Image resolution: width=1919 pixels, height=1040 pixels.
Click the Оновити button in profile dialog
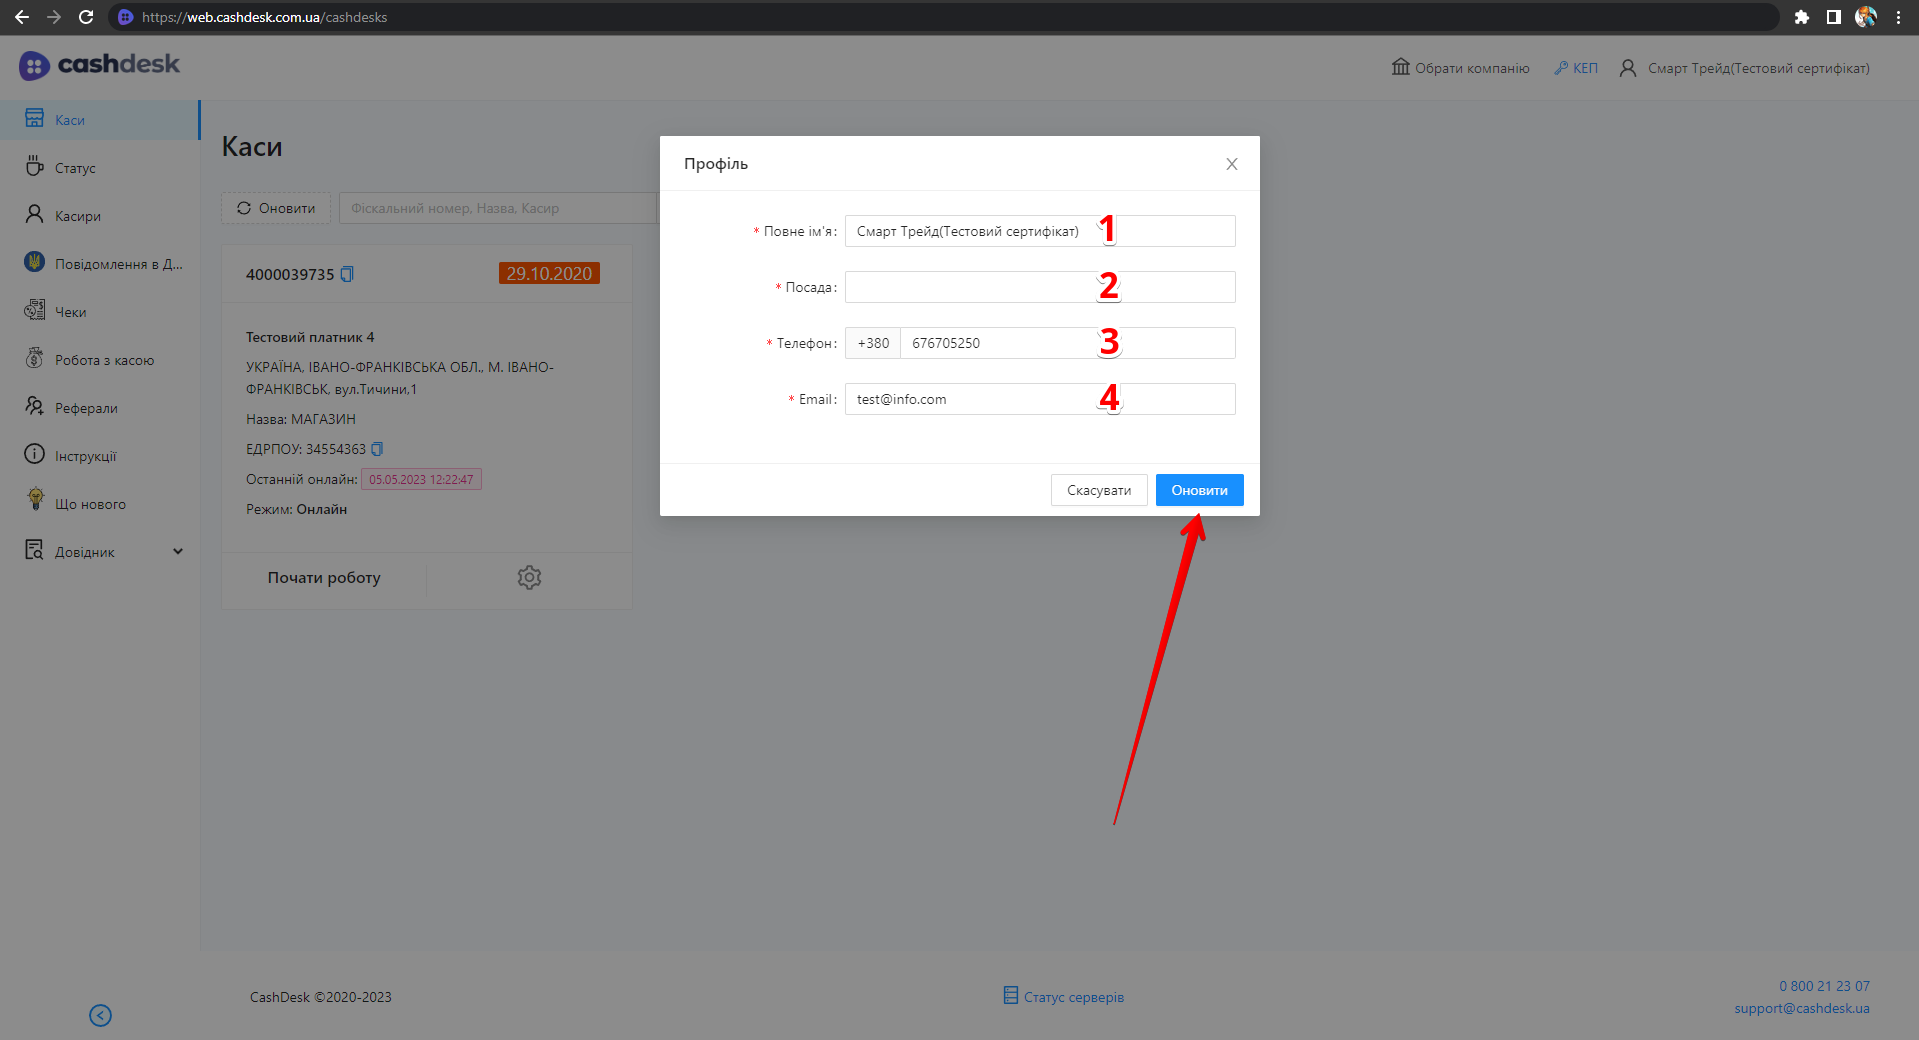click(x=1199, y=490)
